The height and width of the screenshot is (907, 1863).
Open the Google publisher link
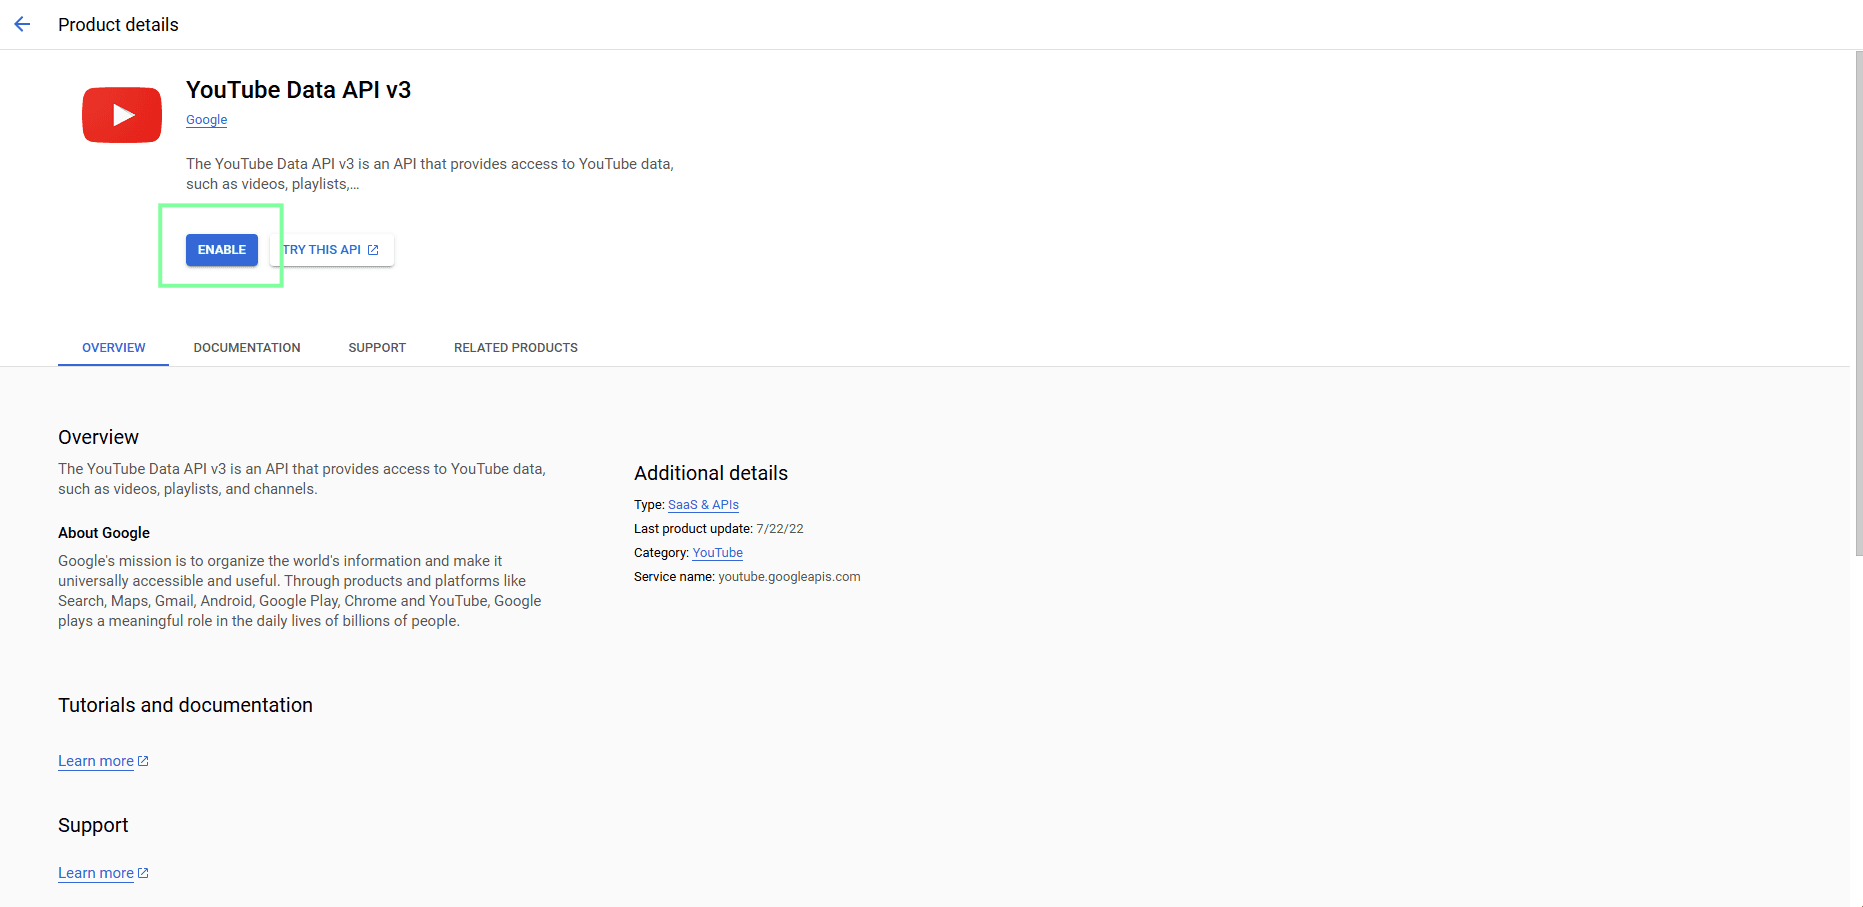[207, 120]
